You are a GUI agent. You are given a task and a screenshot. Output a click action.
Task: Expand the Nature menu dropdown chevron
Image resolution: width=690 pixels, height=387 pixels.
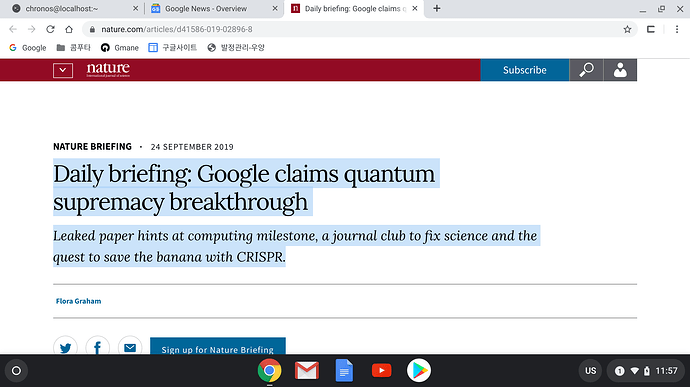tap(63, 70)
